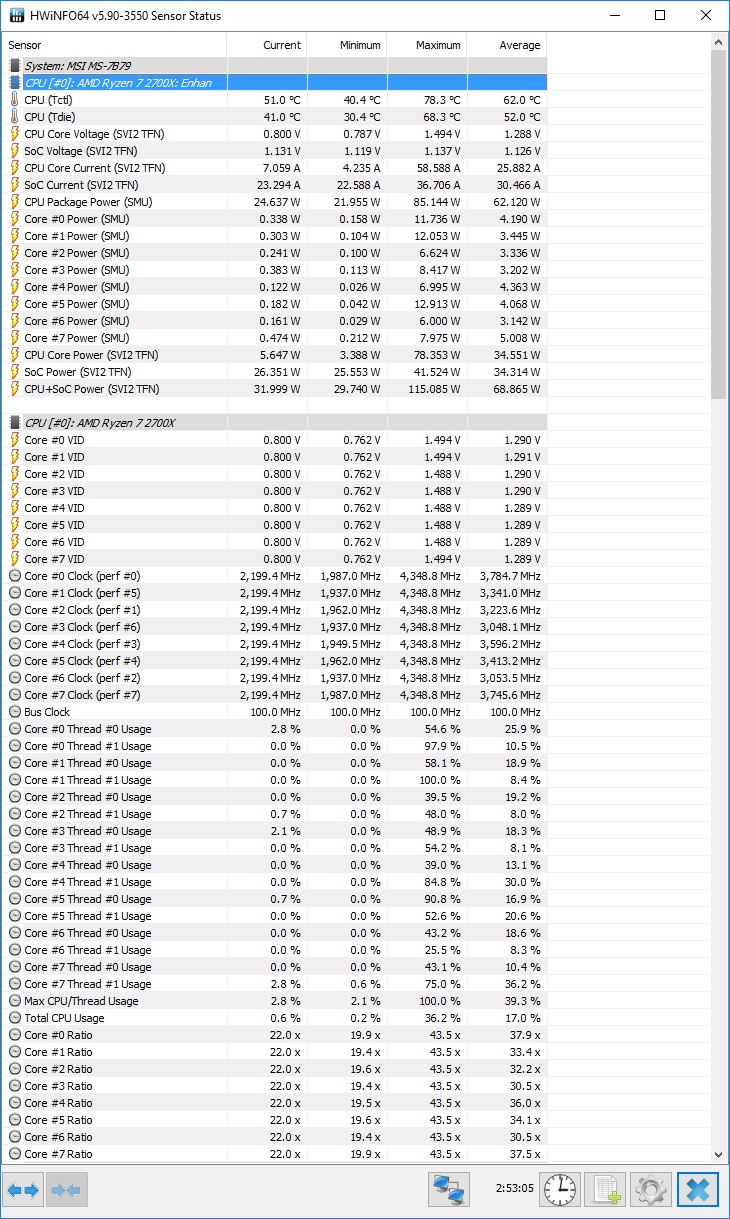
Task: Click the thermometer icon beside CPU (Tdie)
Action: (x=15, y=117)
